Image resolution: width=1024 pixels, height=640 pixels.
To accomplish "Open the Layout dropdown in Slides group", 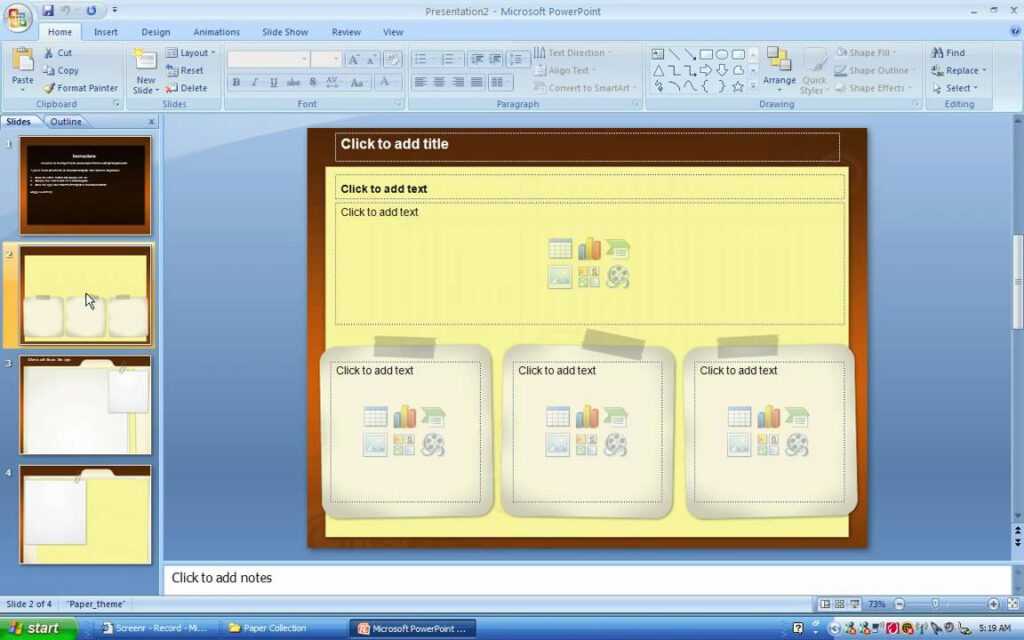I will click(x=192, y=52).
